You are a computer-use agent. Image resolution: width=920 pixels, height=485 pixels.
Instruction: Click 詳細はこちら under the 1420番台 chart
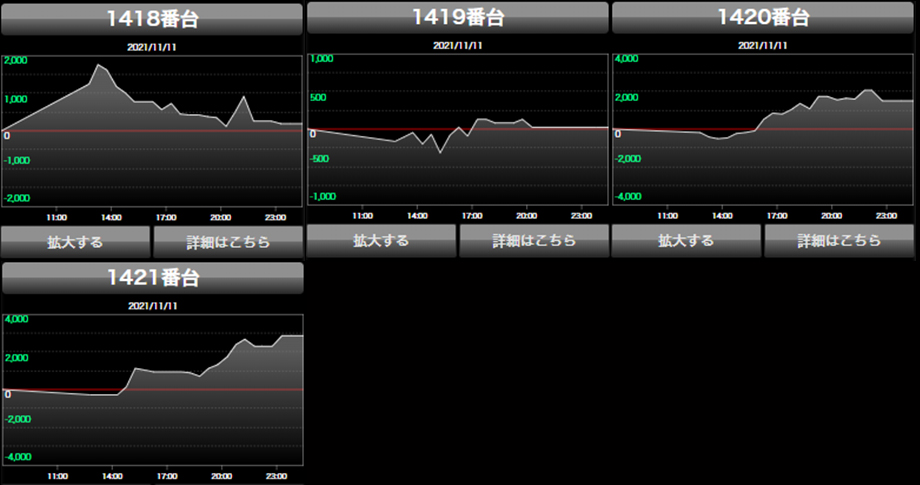838,241
